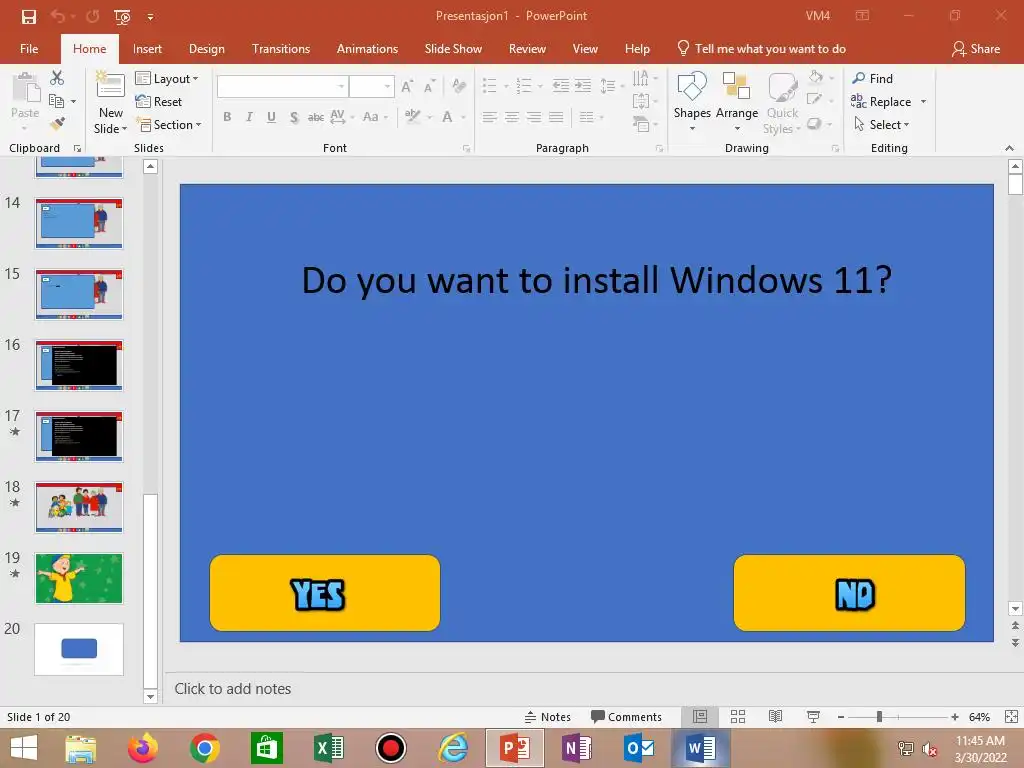Click zoom slider handle
Viewport: 1024px width, 768px height.
pyautogui.click(x=879, y=717)
